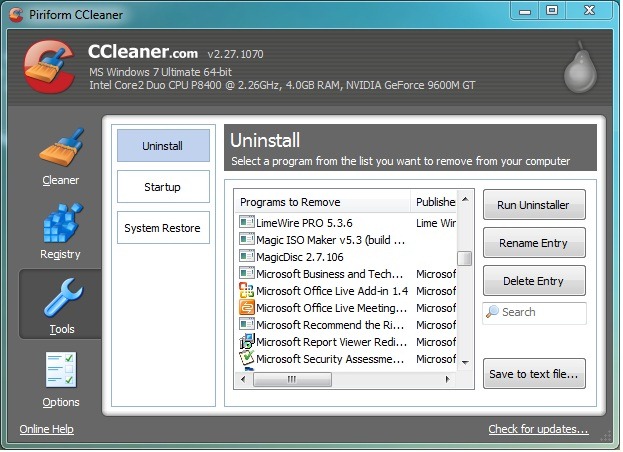
Task: Click the Office Live Add-in icon
Action: pyautogui.click(x=246, y=290)
